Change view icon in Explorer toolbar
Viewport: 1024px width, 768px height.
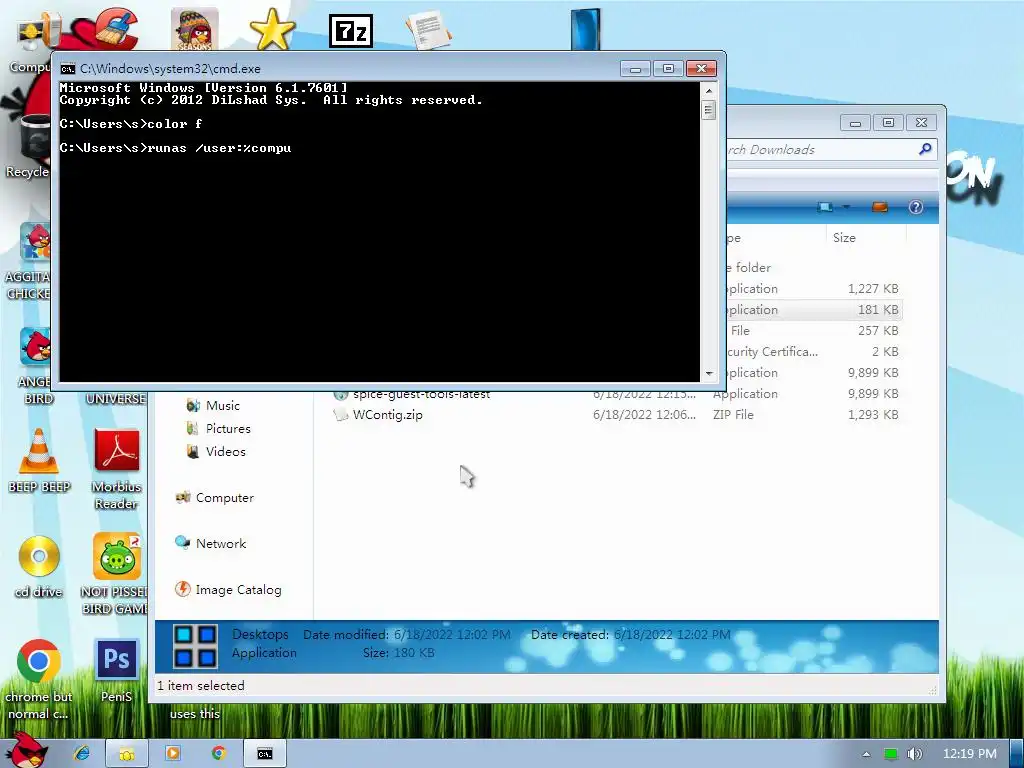click(825, 207)
